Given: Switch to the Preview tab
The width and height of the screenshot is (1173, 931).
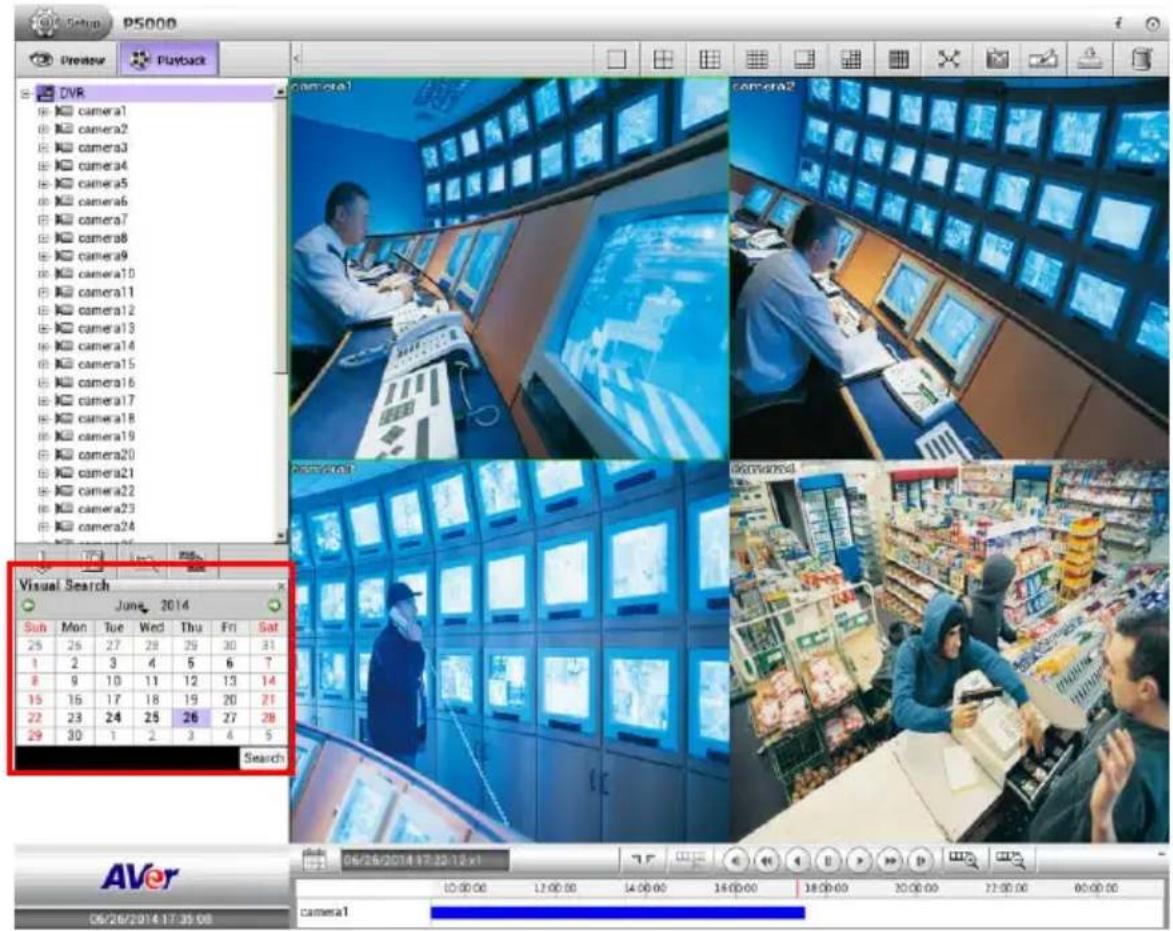Looking at the screenshot, I should pos(67,60).
